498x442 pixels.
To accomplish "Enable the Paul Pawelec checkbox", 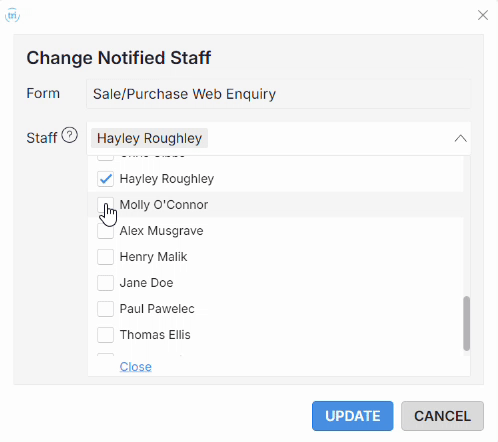I will [x=105, y=309].
